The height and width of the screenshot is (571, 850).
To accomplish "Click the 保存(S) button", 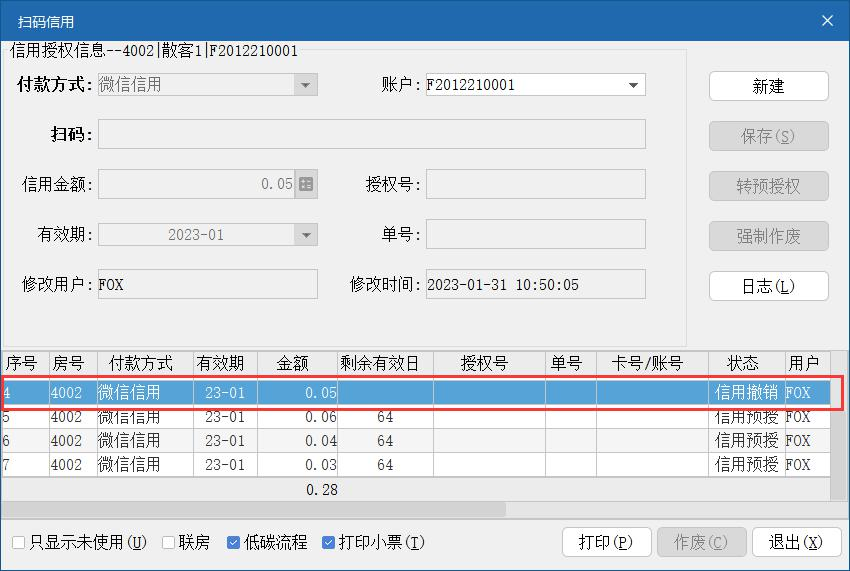I will [x=769, y=136].
